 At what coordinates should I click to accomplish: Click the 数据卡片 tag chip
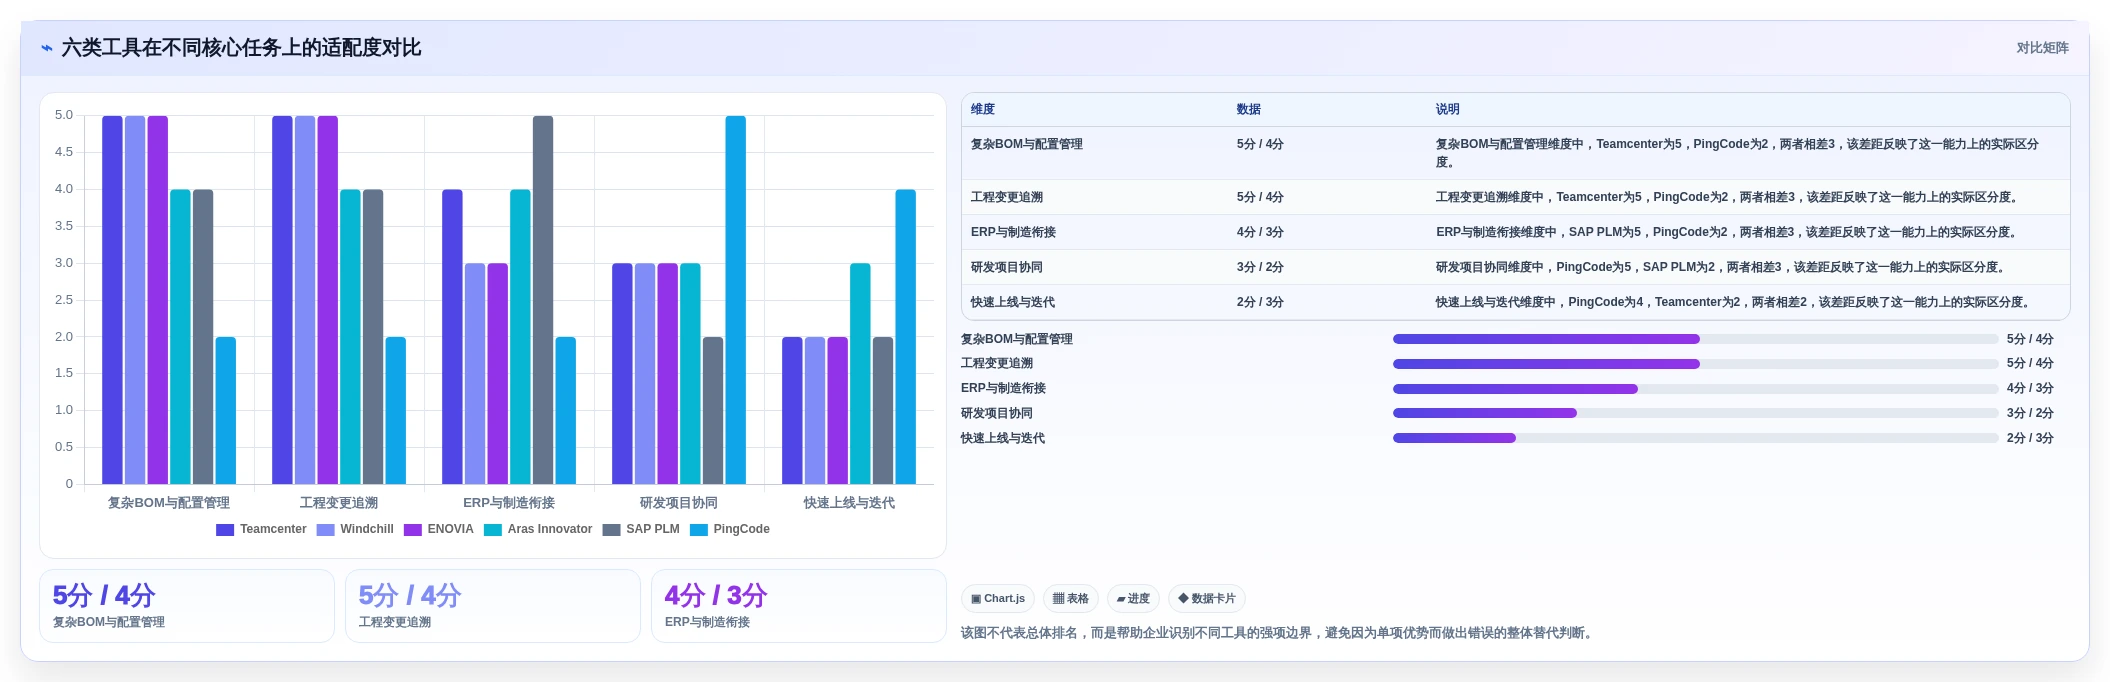[x=1207, y=599]
